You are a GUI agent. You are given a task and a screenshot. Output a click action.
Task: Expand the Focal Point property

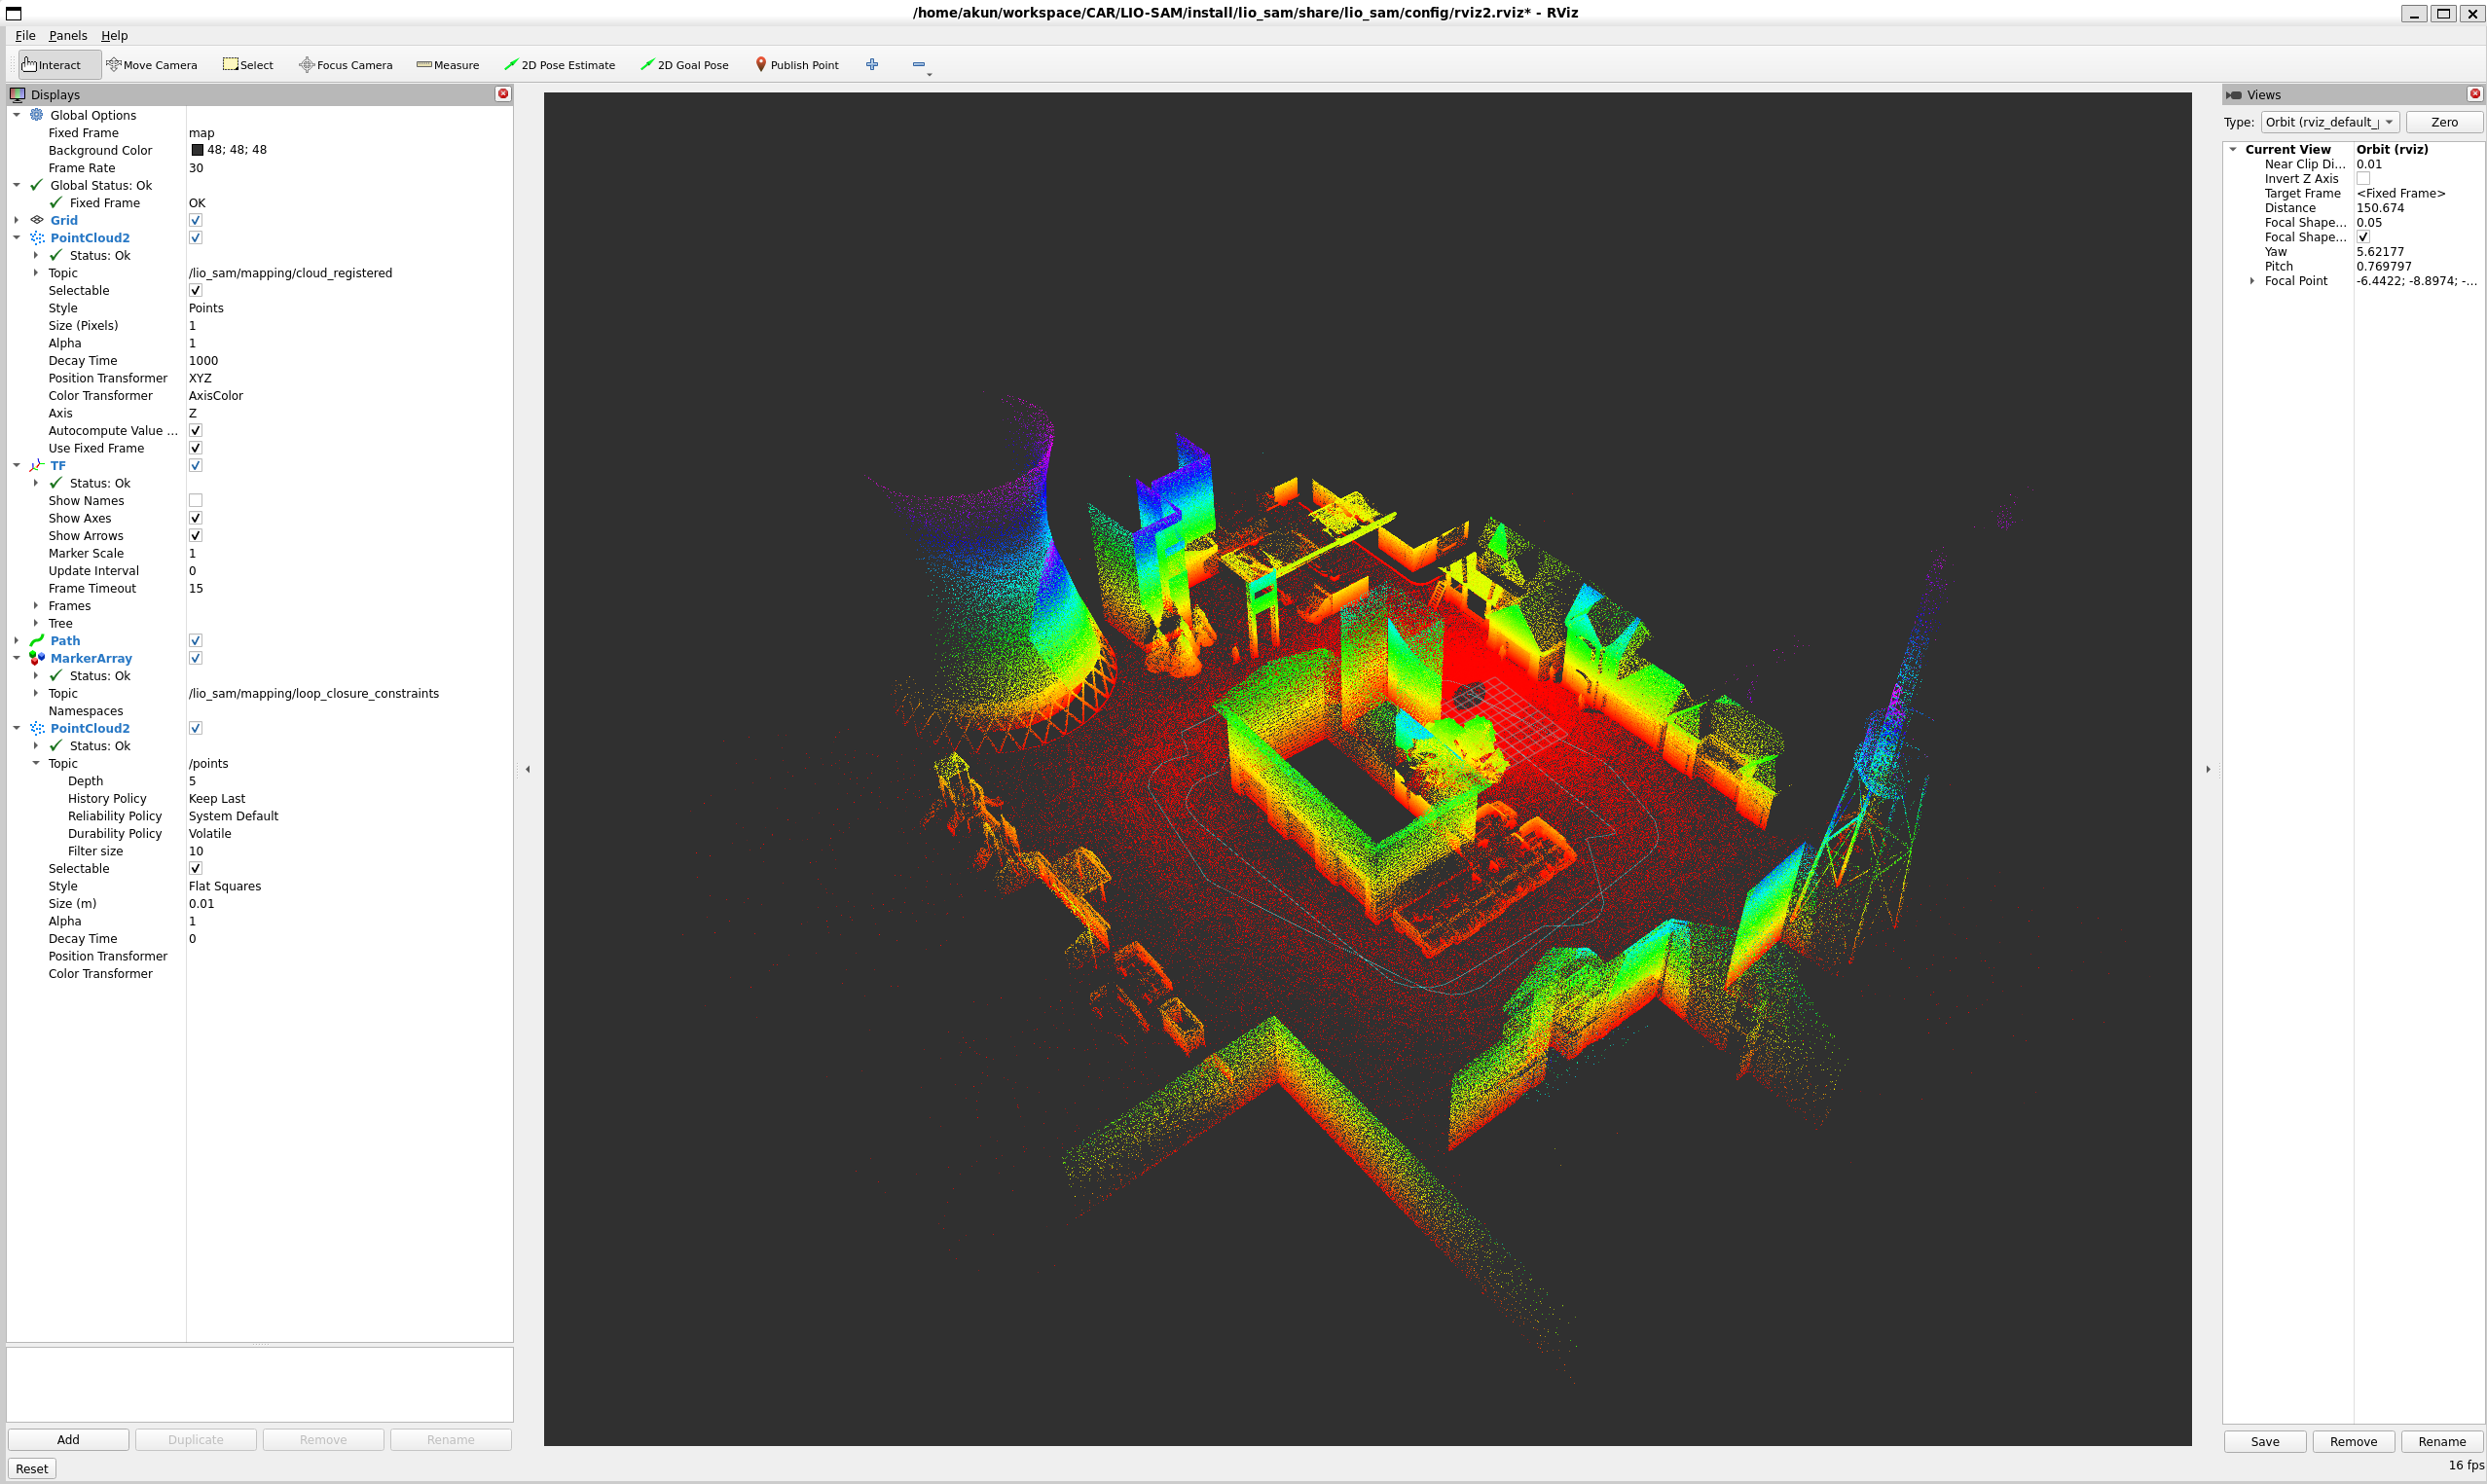pos(2252,281)
